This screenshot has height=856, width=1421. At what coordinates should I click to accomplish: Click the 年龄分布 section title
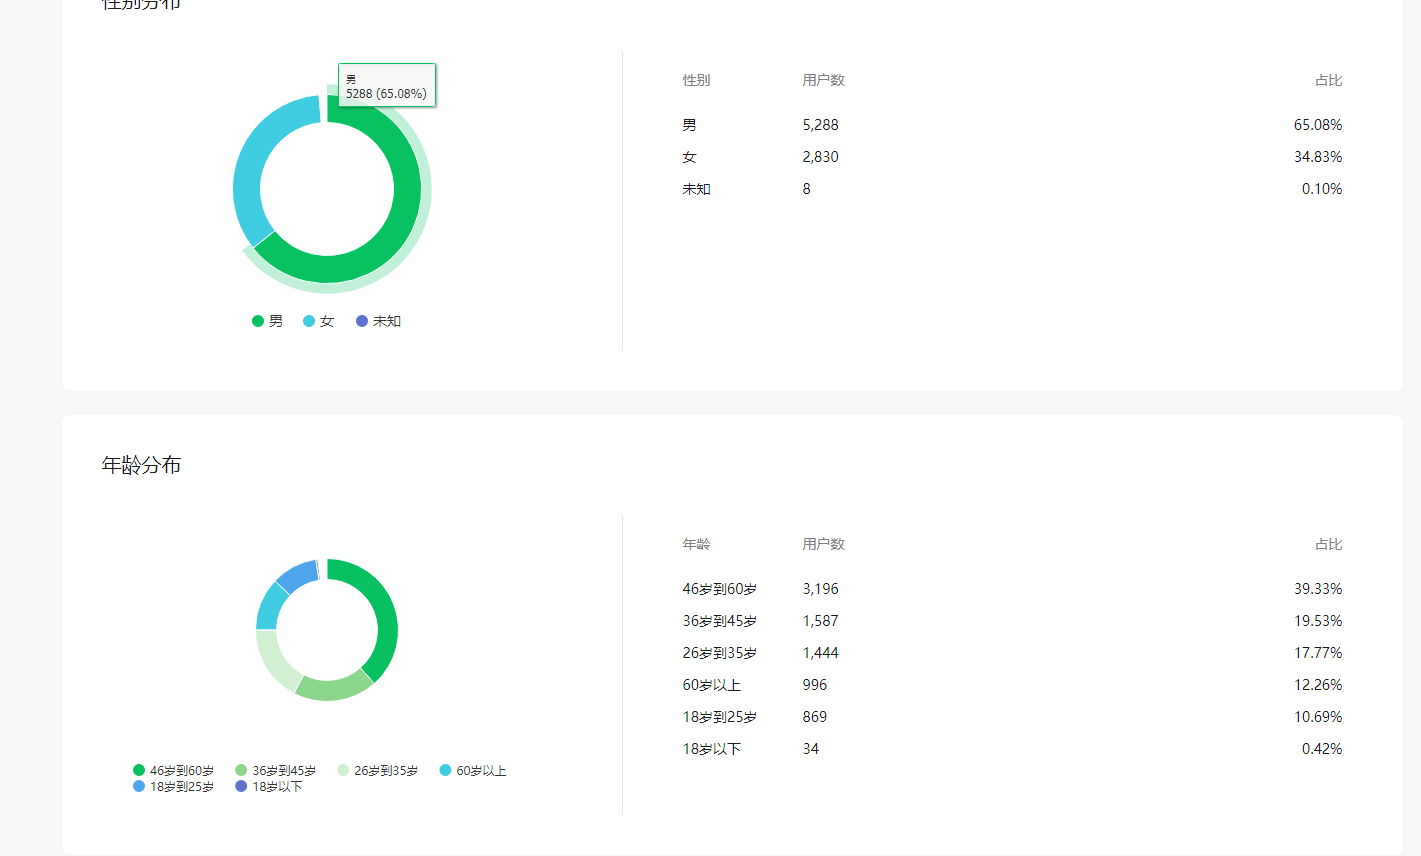pos(141,465)
